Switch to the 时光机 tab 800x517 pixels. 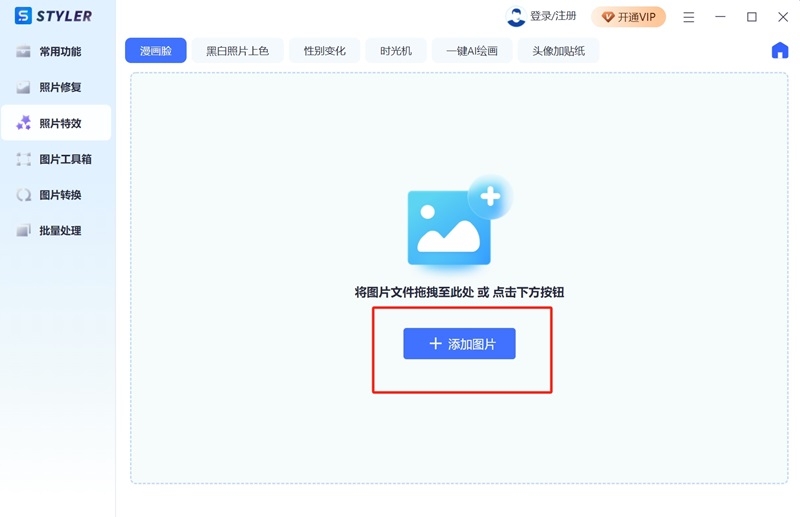[396, 51]
